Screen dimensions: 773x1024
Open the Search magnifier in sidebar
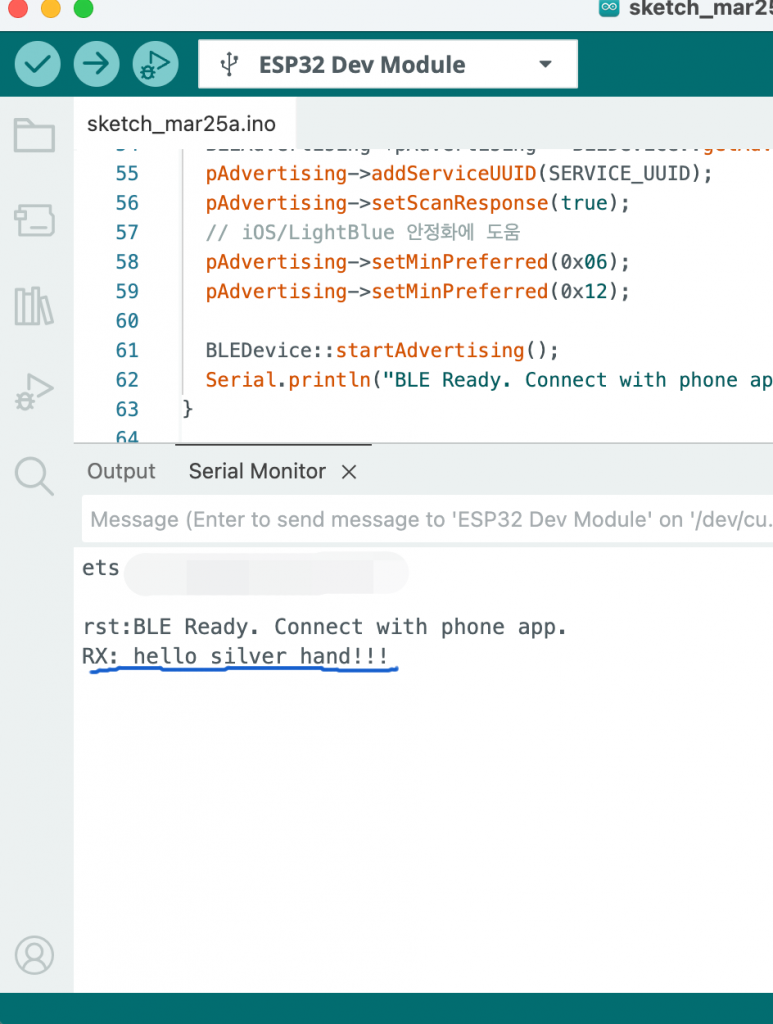pyautogui.click(x=34, y=477)
